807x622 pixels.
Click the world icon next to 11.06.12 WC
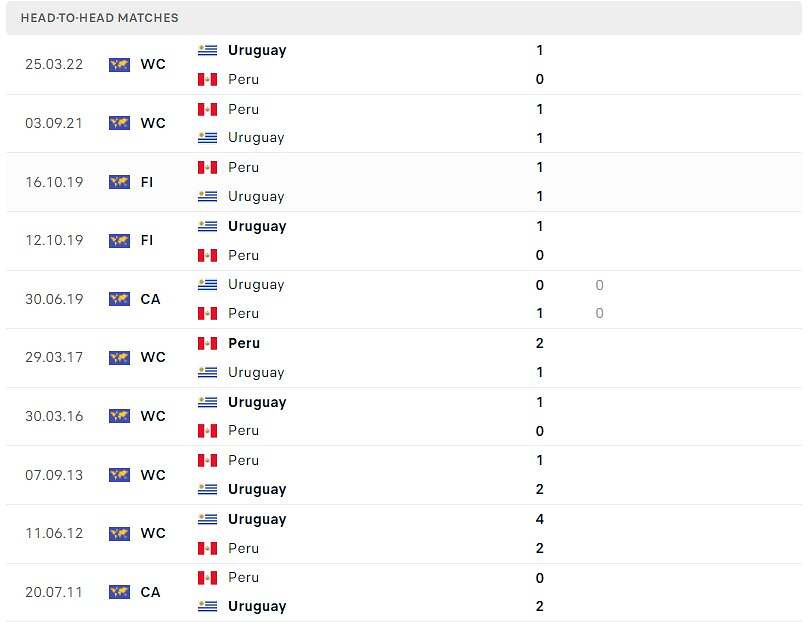point(119,534)
